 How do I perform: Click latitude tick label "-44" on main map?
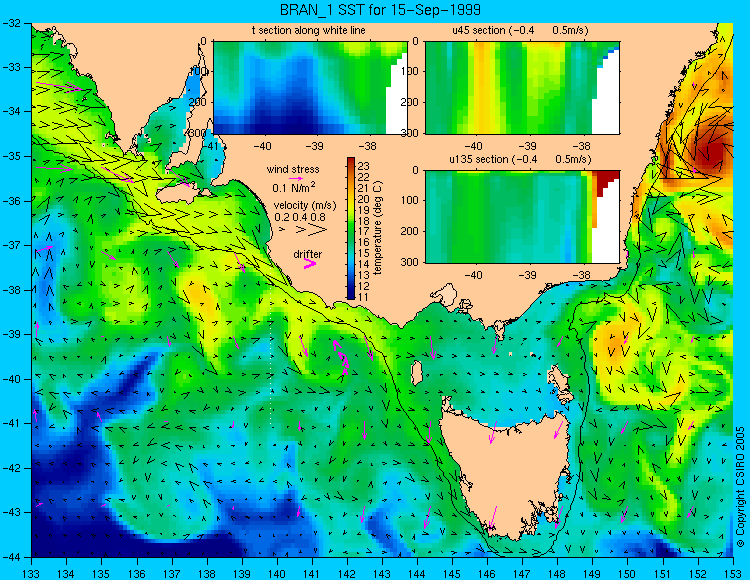tap(13, 557)
